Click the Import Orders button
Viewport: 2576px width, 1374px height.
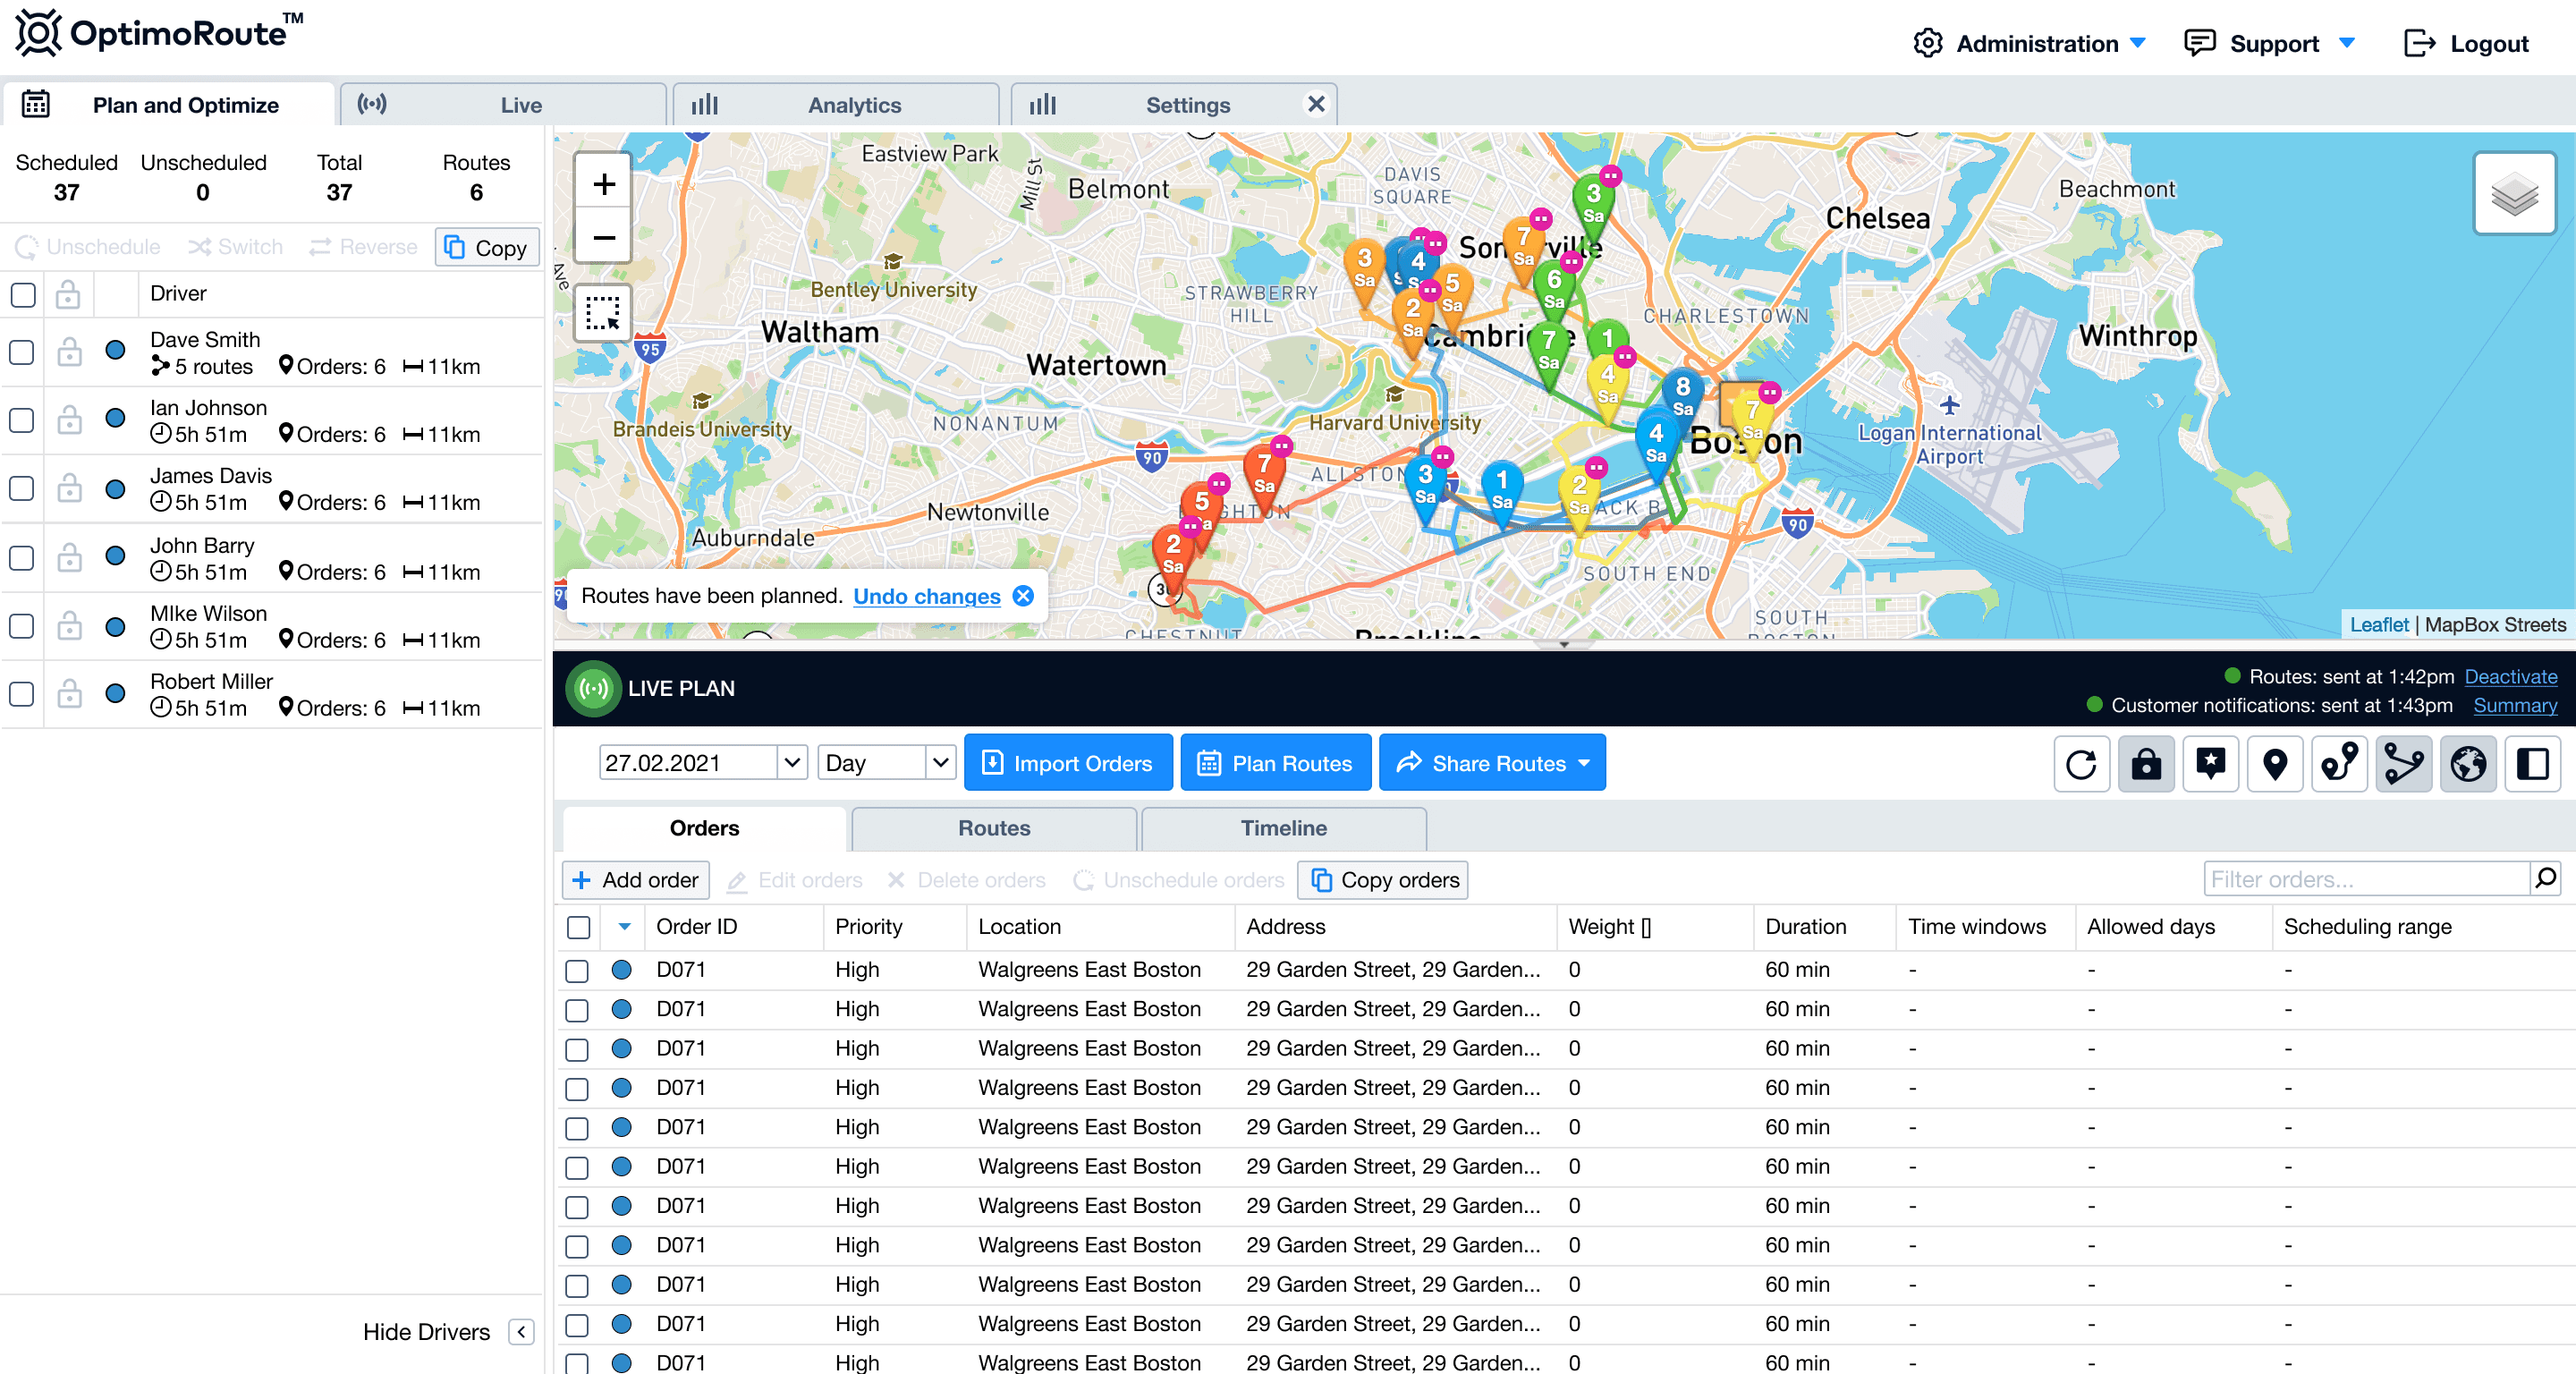click(x=1068, y=763)
